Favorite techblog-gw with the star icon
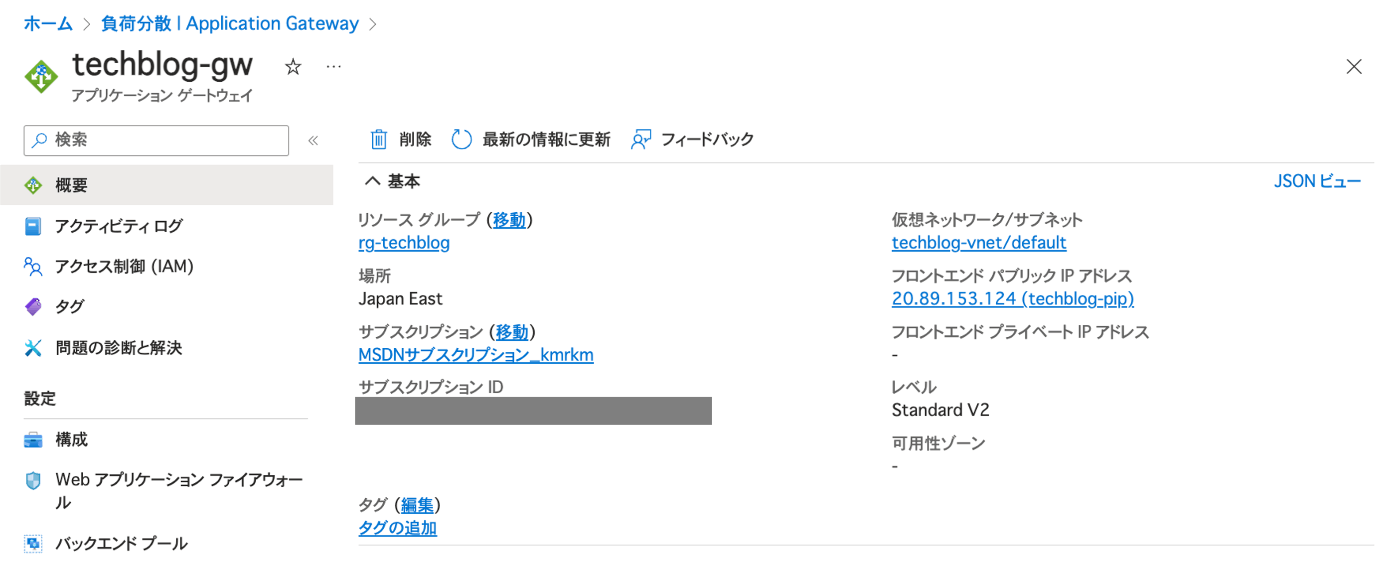1400x566 pixels. [293, 67]
